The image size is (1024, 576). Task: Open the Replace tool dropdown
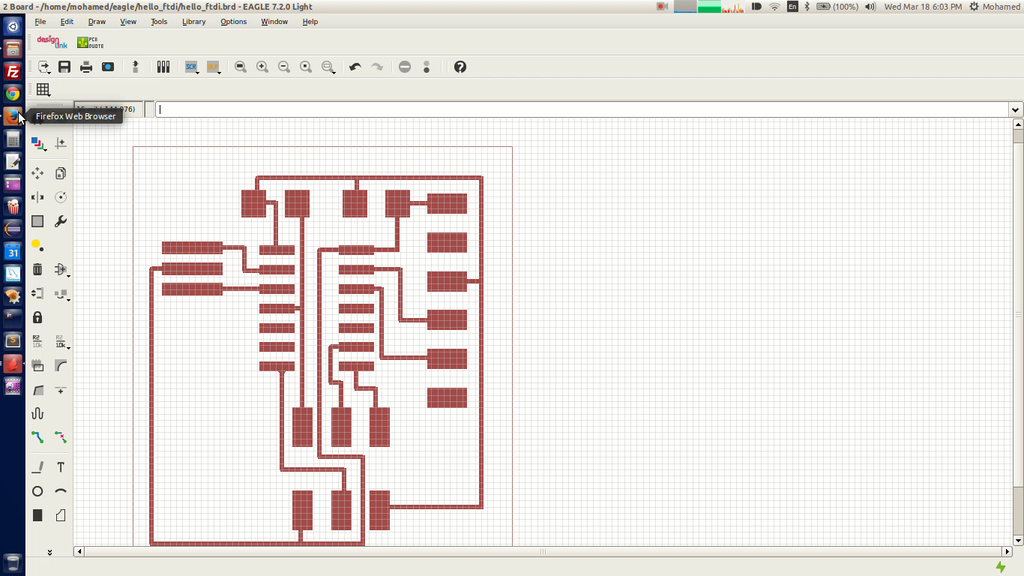(62, 294)
